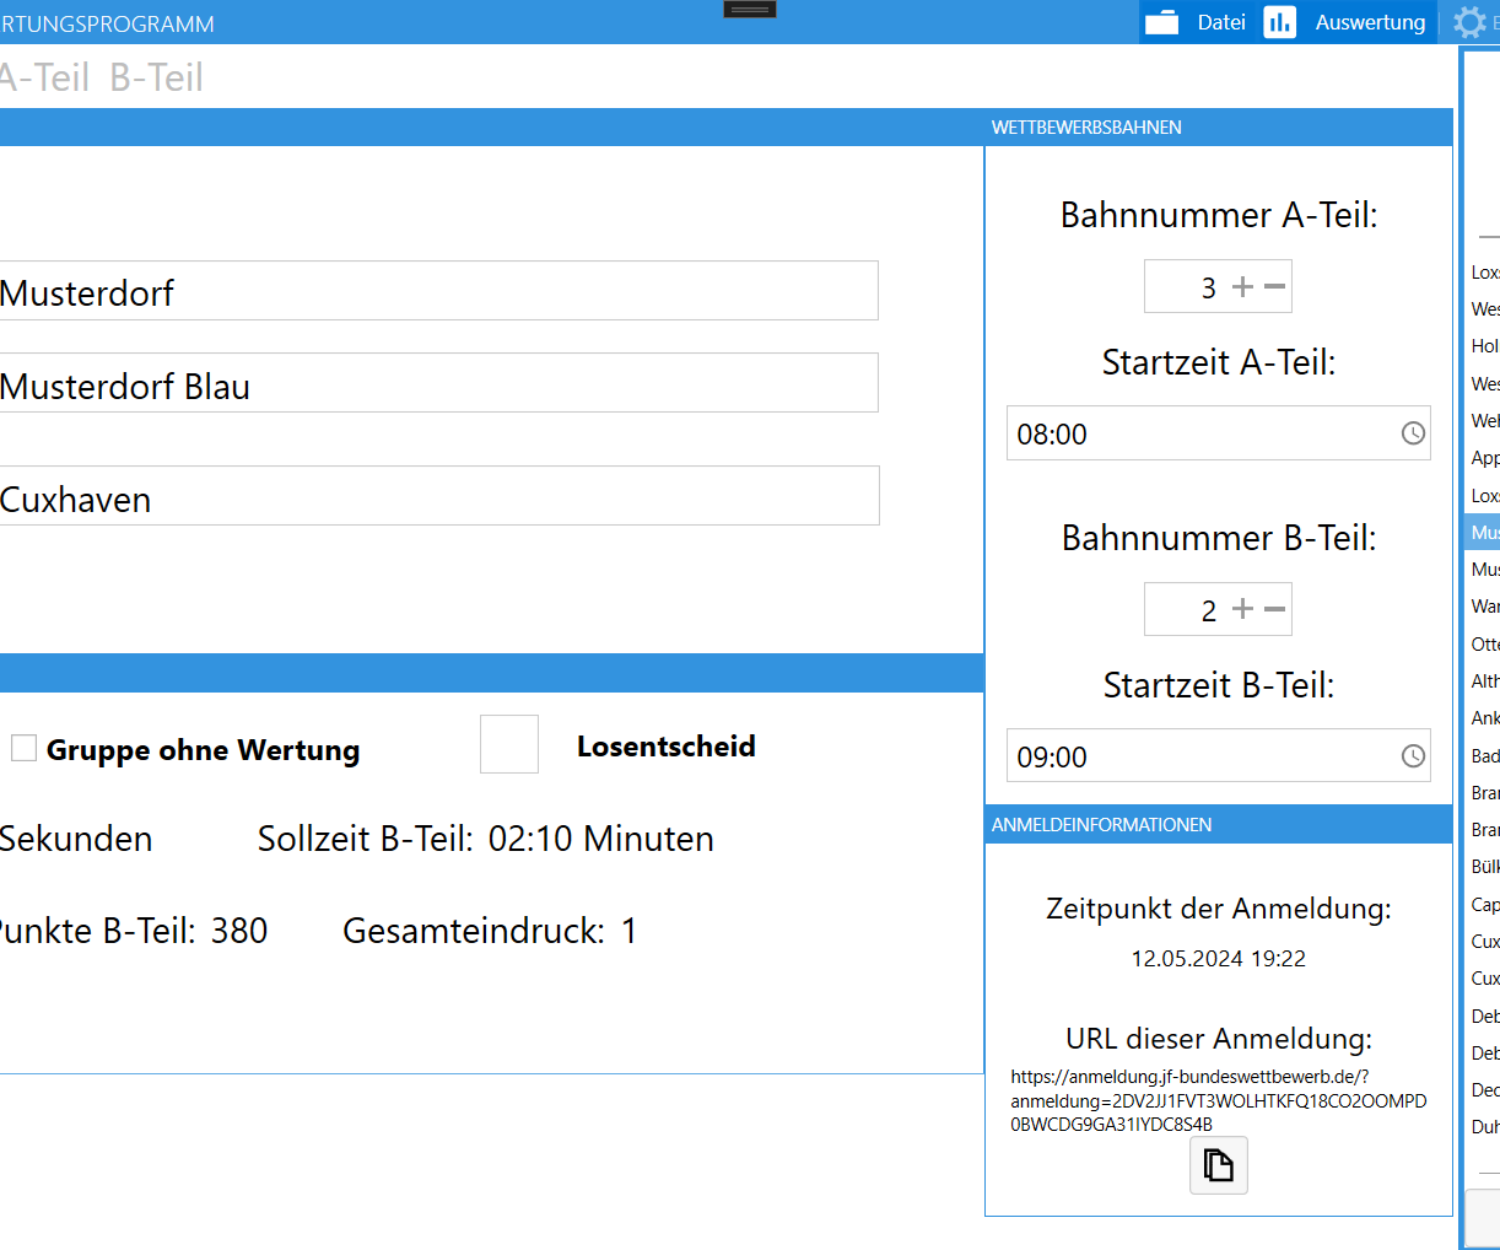The width and height of the screenshot is (1500, 1250).
Task: Decrease Bahnnummer A-Teil with minus icon
Action: click(1274, 287)
